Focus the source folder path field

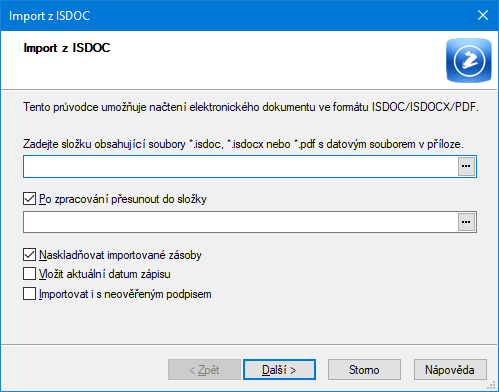coord(241,166)
